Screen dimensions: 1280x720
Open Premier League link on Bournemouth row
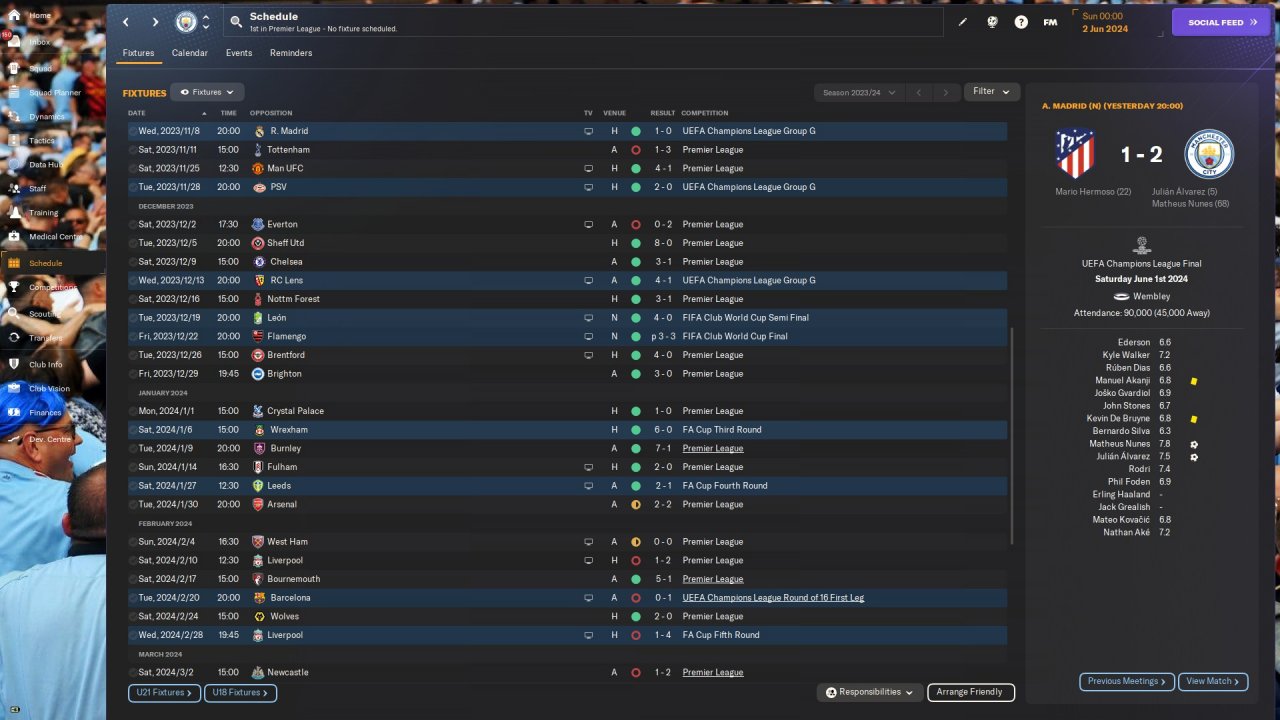[713, 579]
